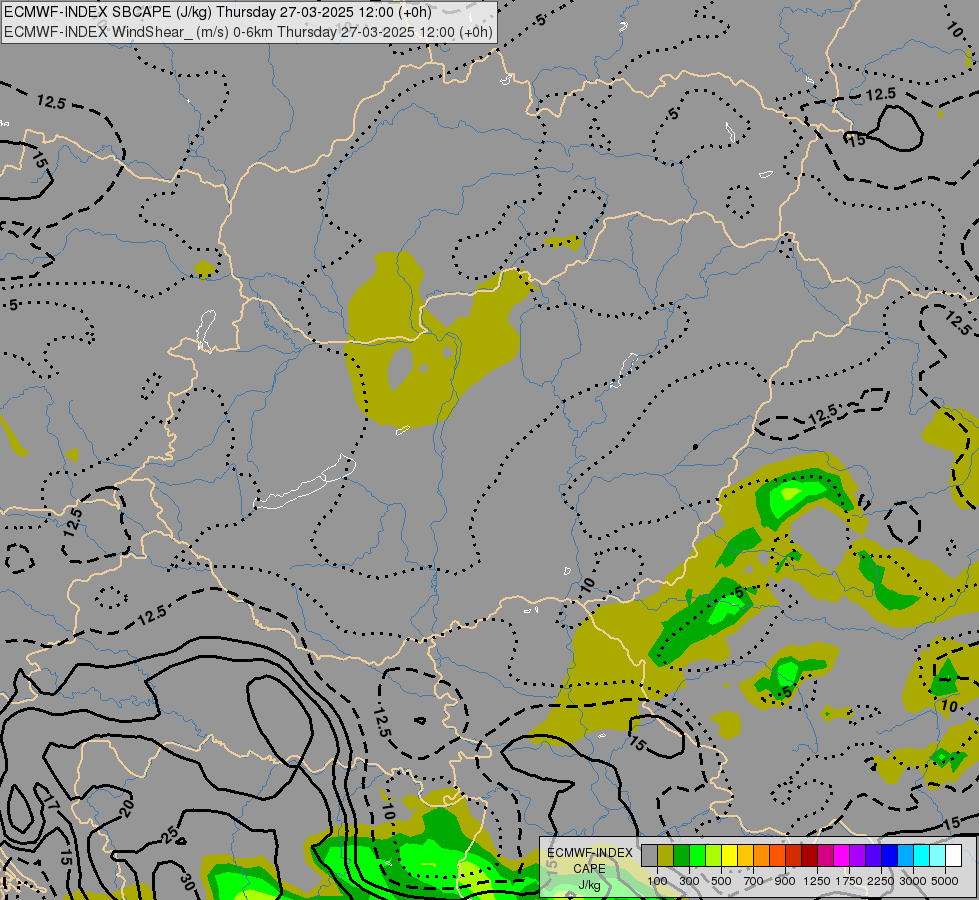Pick the dark maroon legend swatch
Image resolution: width=979 pixels, height=900 pixels.
tap(809, 855)
